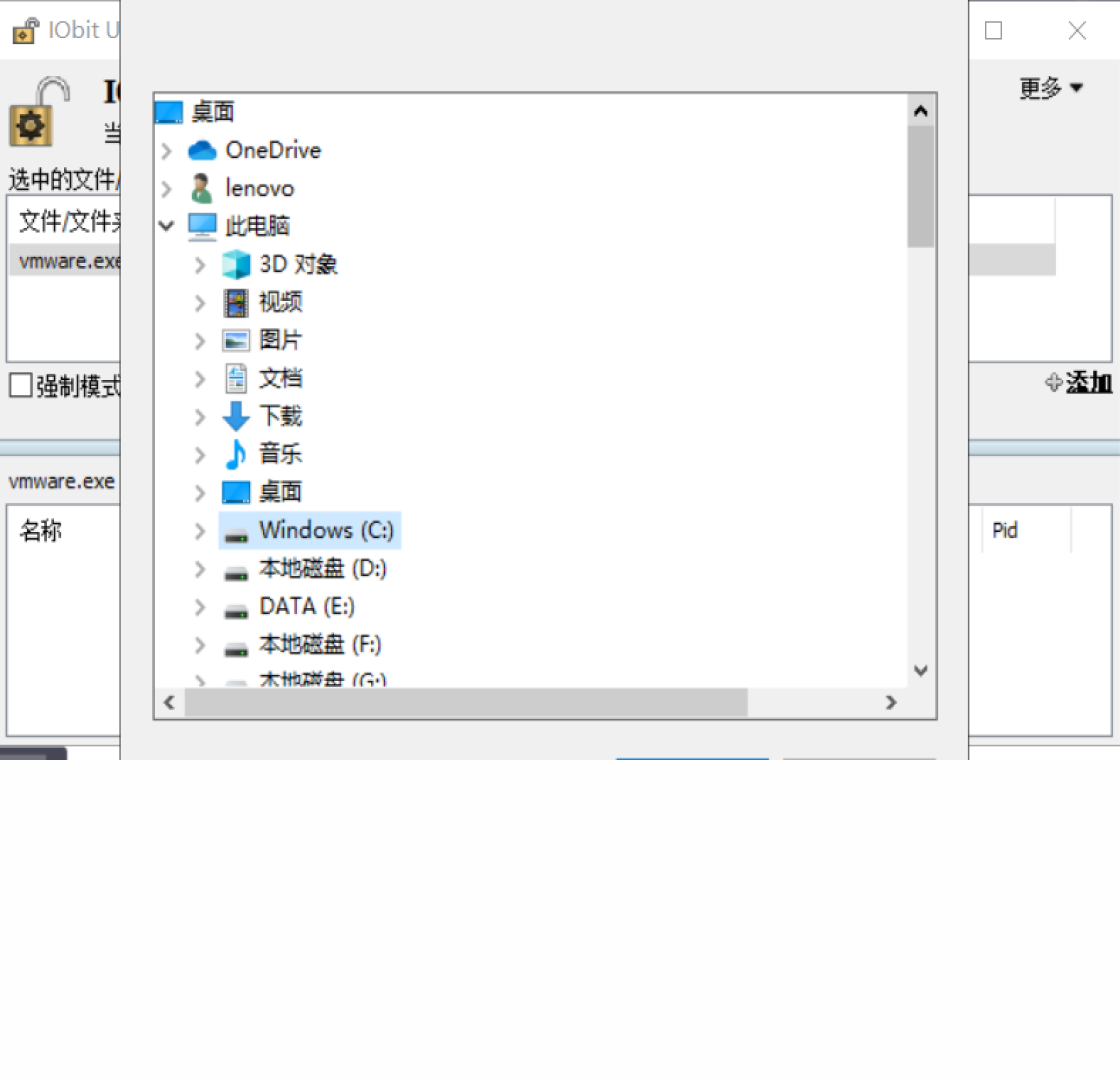Expand the 音乐 folder node

pyautogui.click(x=200, y=455)
